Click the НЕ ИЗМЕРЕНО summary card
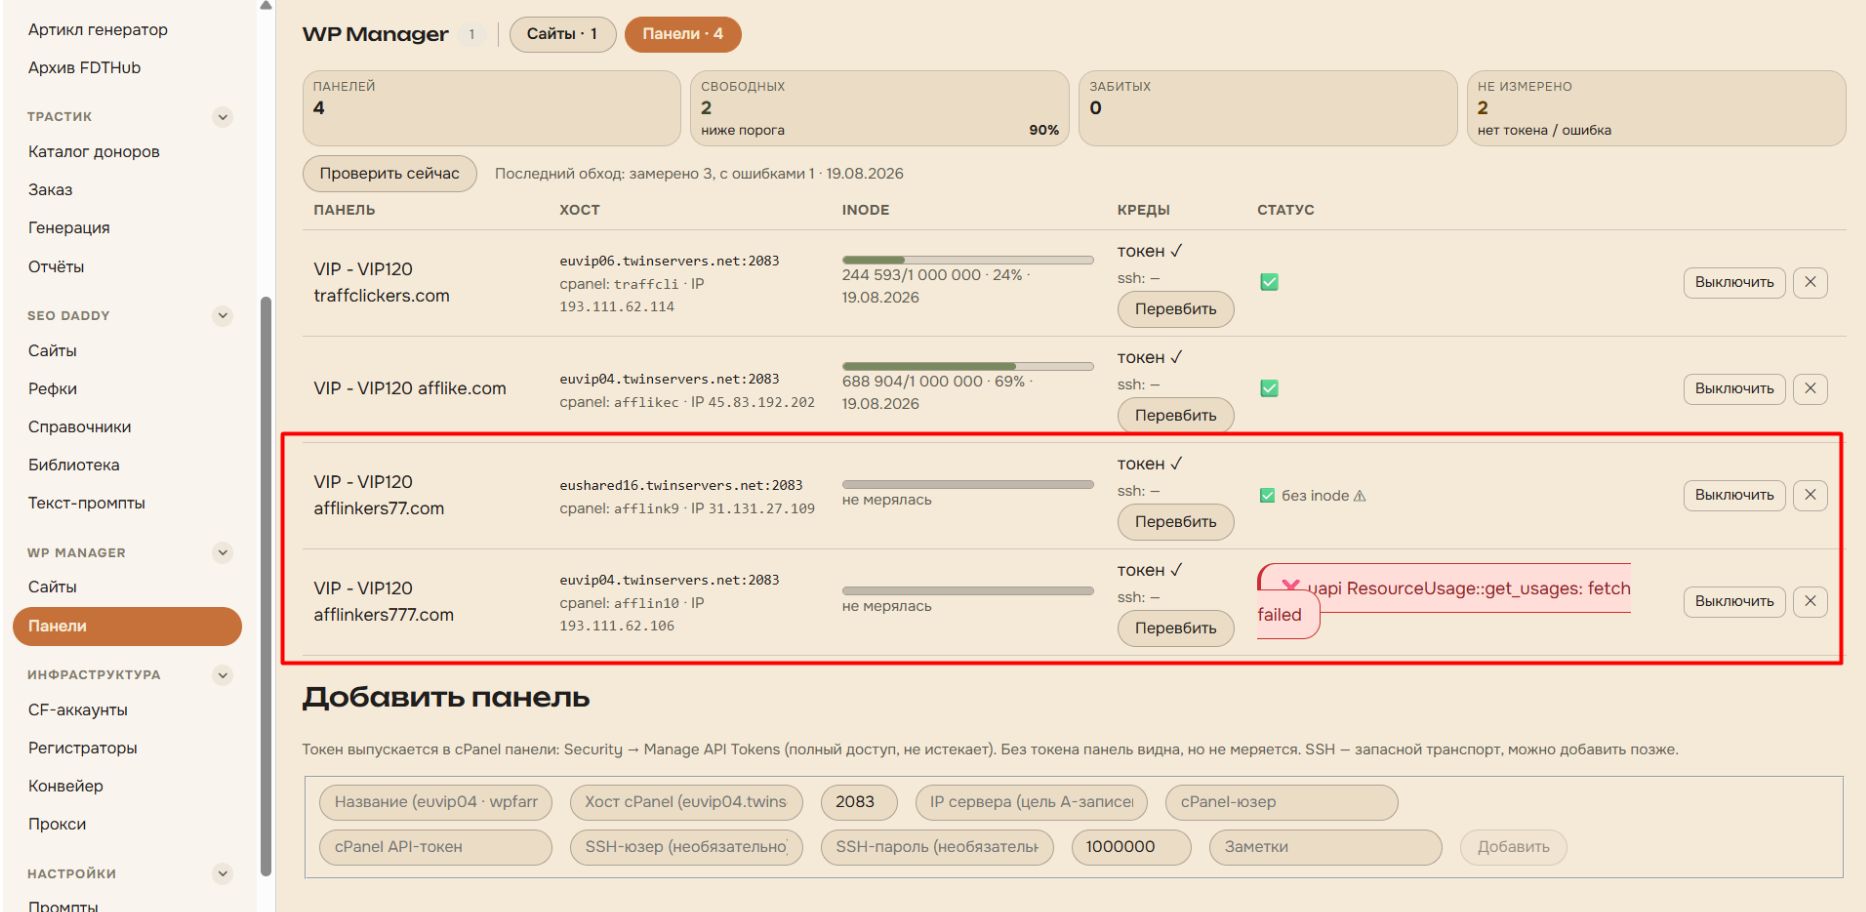 click(1655, 108)
